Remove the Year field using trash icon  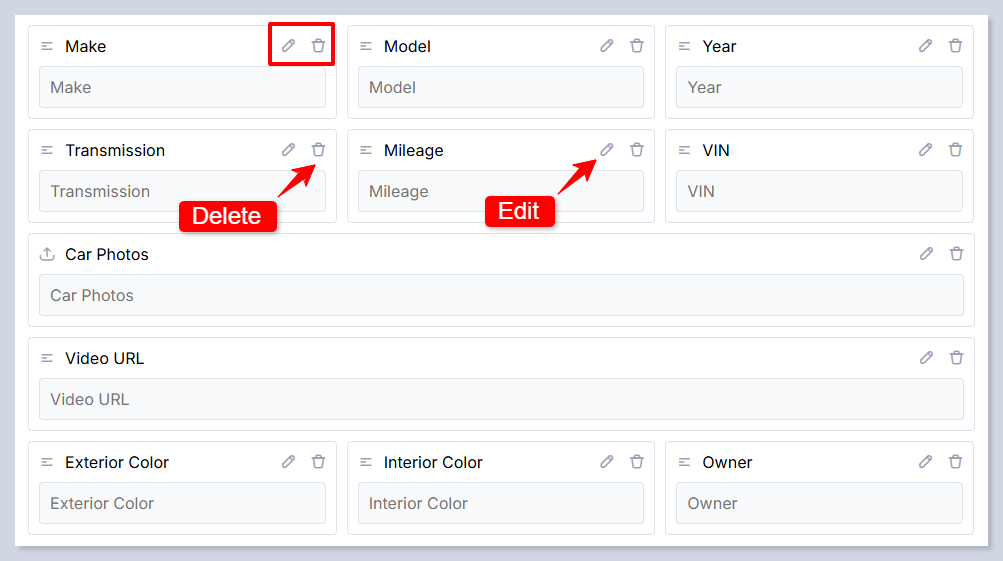point(955,46)
